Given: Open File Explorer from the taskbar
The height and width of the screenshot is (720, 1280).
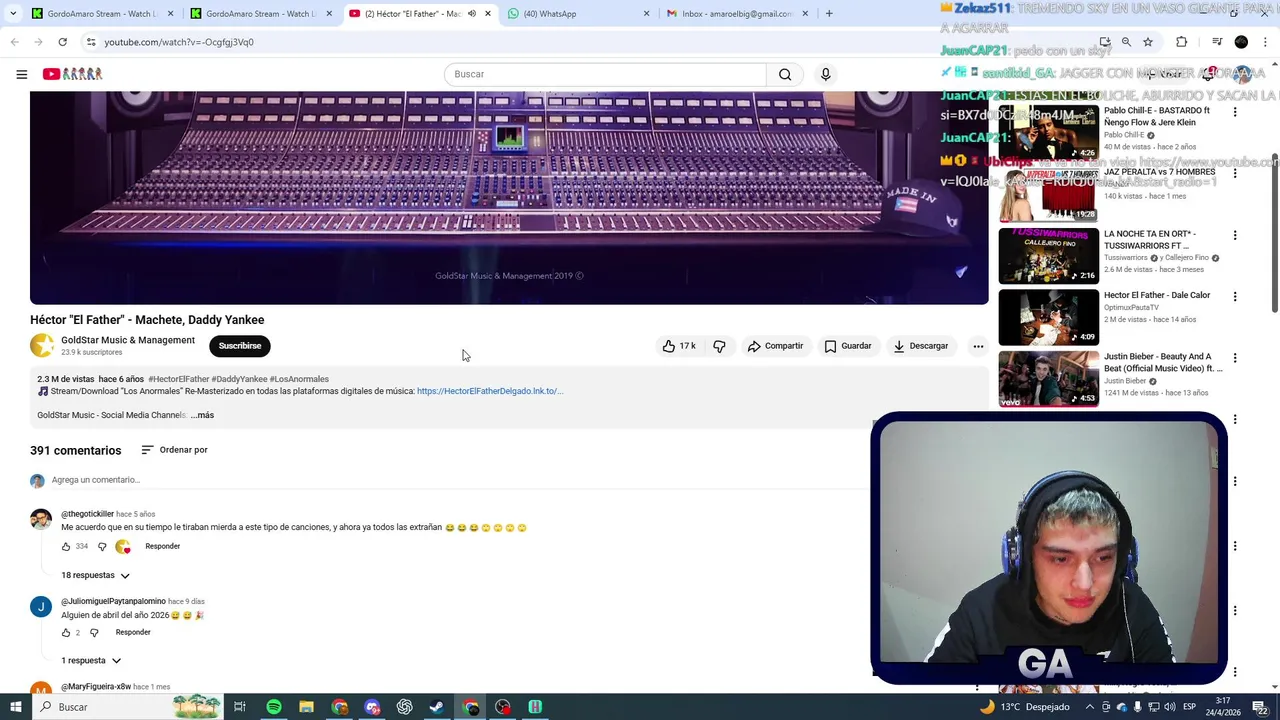Looking at the screenshot, I should click(306, 707).
